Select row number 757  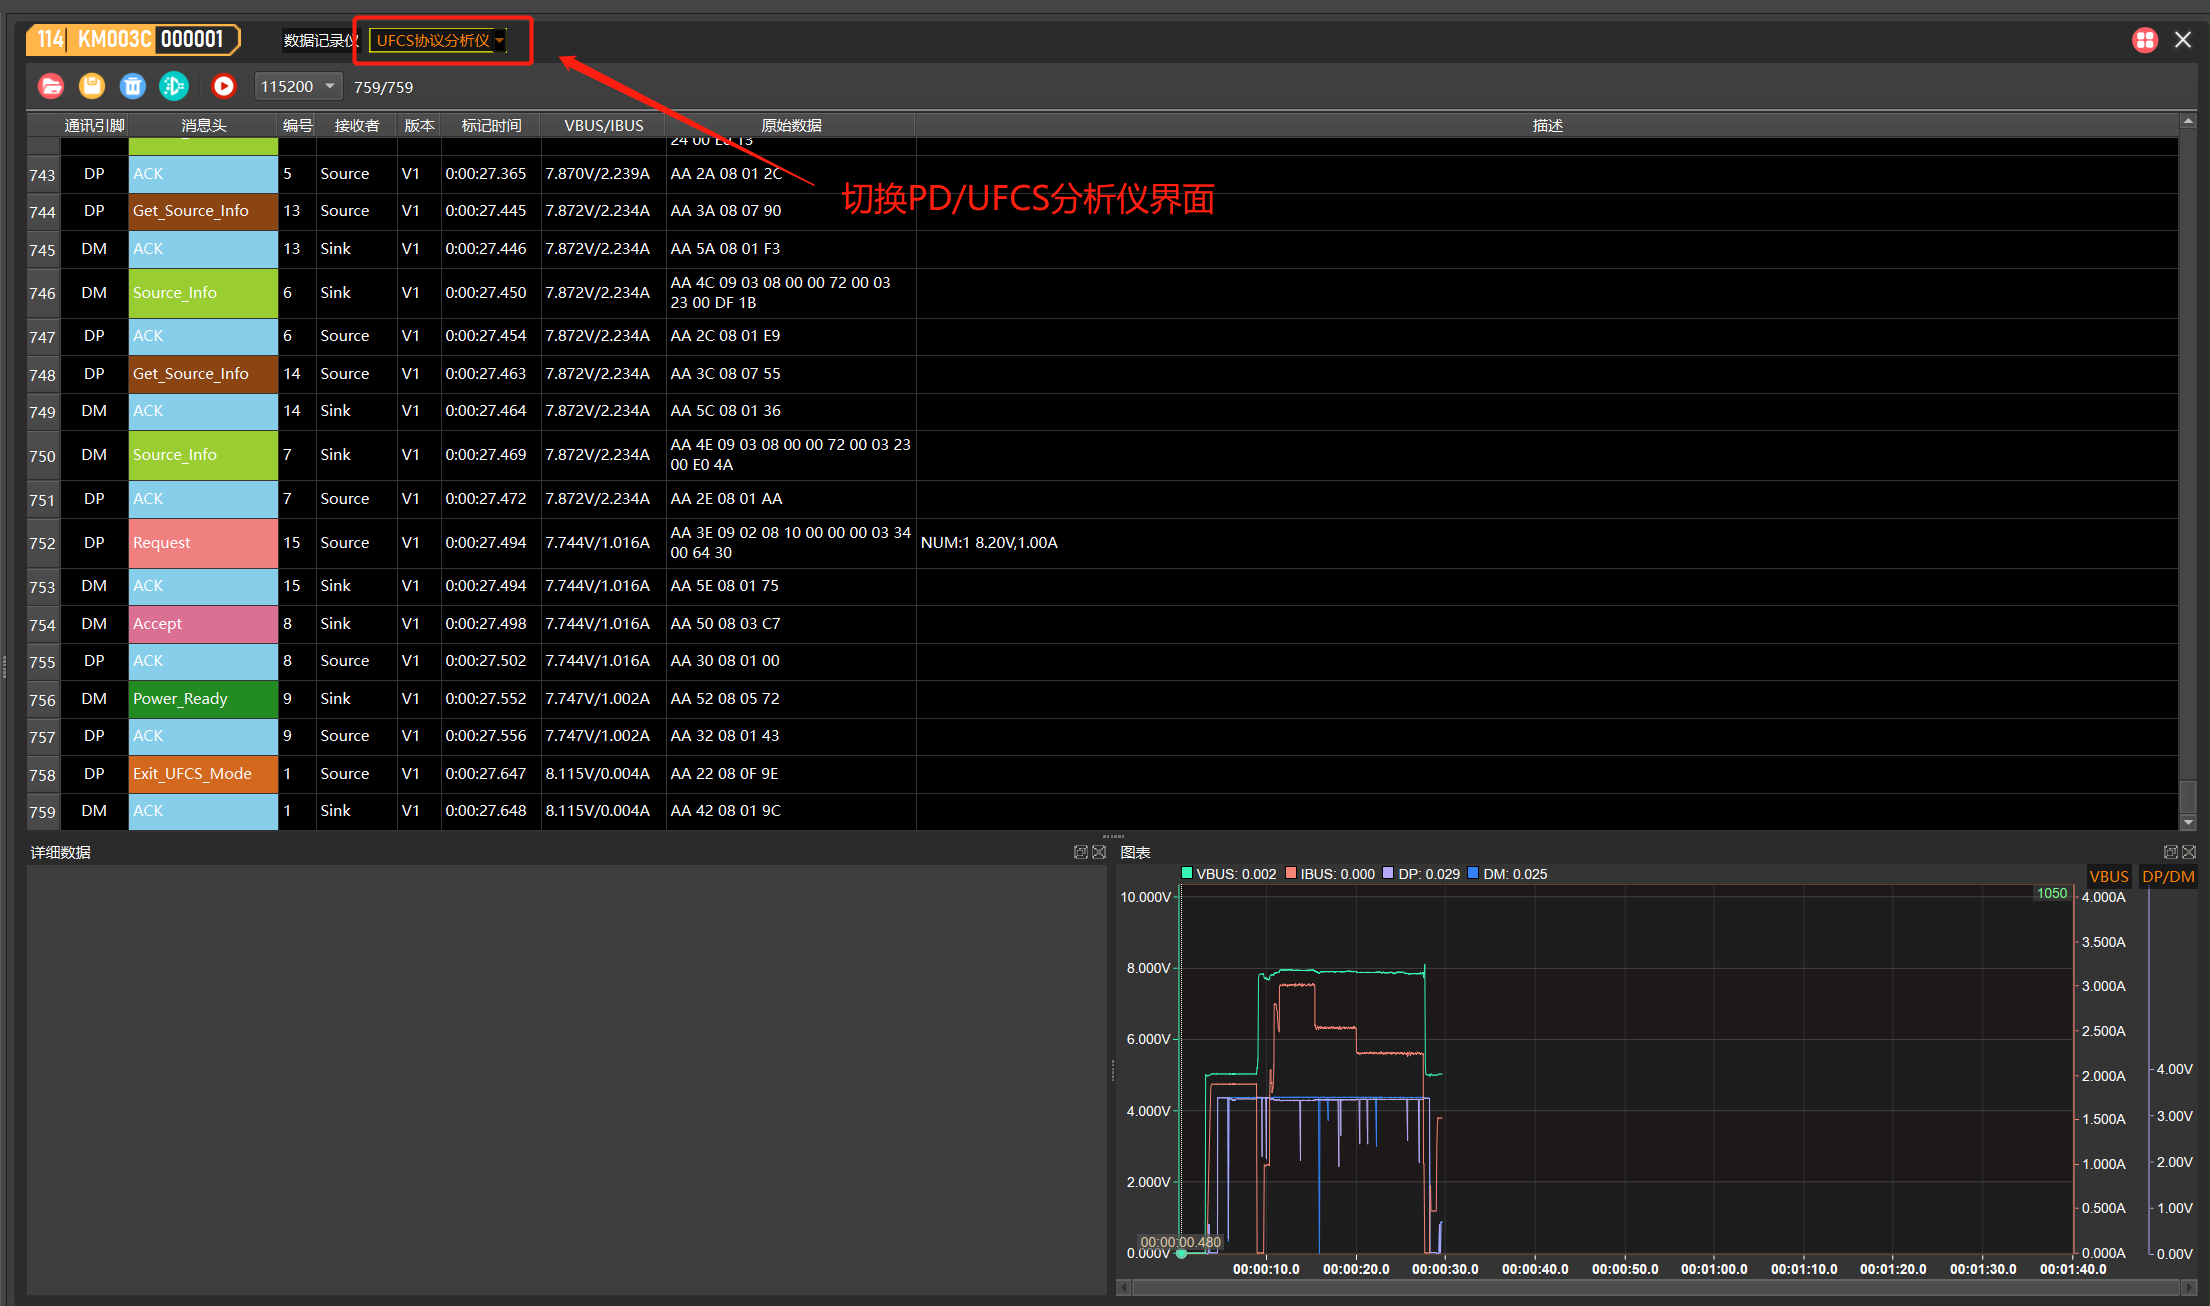click(43, 737)
